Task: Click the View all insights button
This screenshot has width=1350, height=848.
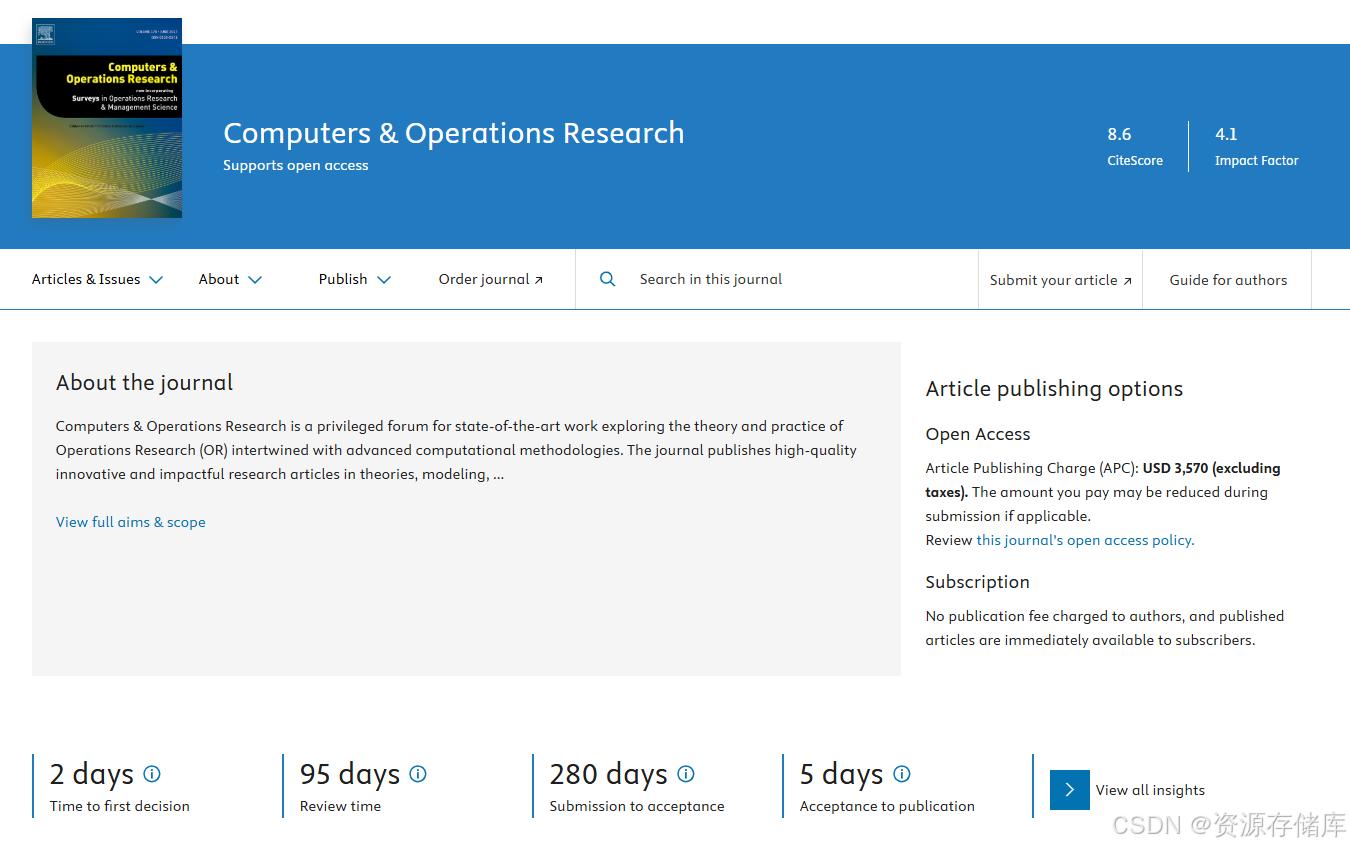Action: (1150, 790)
